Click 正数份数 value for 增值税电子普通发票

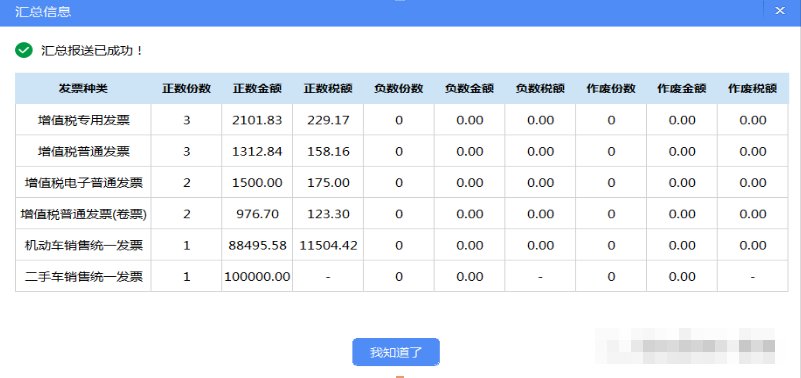coord(186,183)
